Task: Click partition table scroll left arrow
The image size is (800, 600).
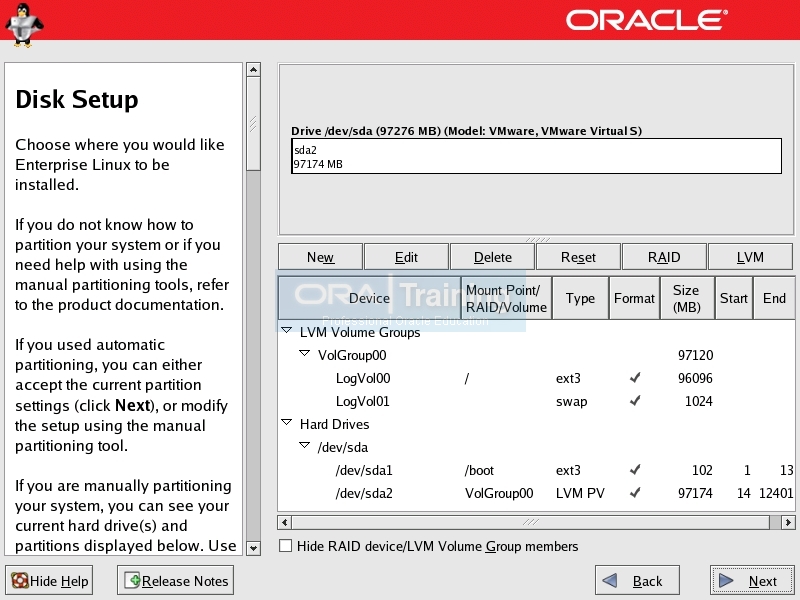Action: [x=285, y=522]
